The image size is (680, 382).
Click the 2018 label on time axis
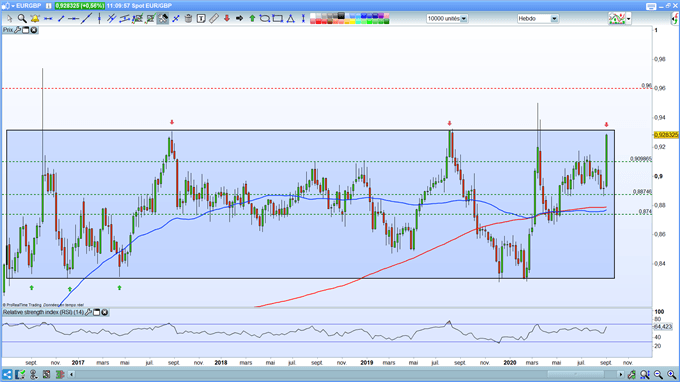(x=221, y=362)
